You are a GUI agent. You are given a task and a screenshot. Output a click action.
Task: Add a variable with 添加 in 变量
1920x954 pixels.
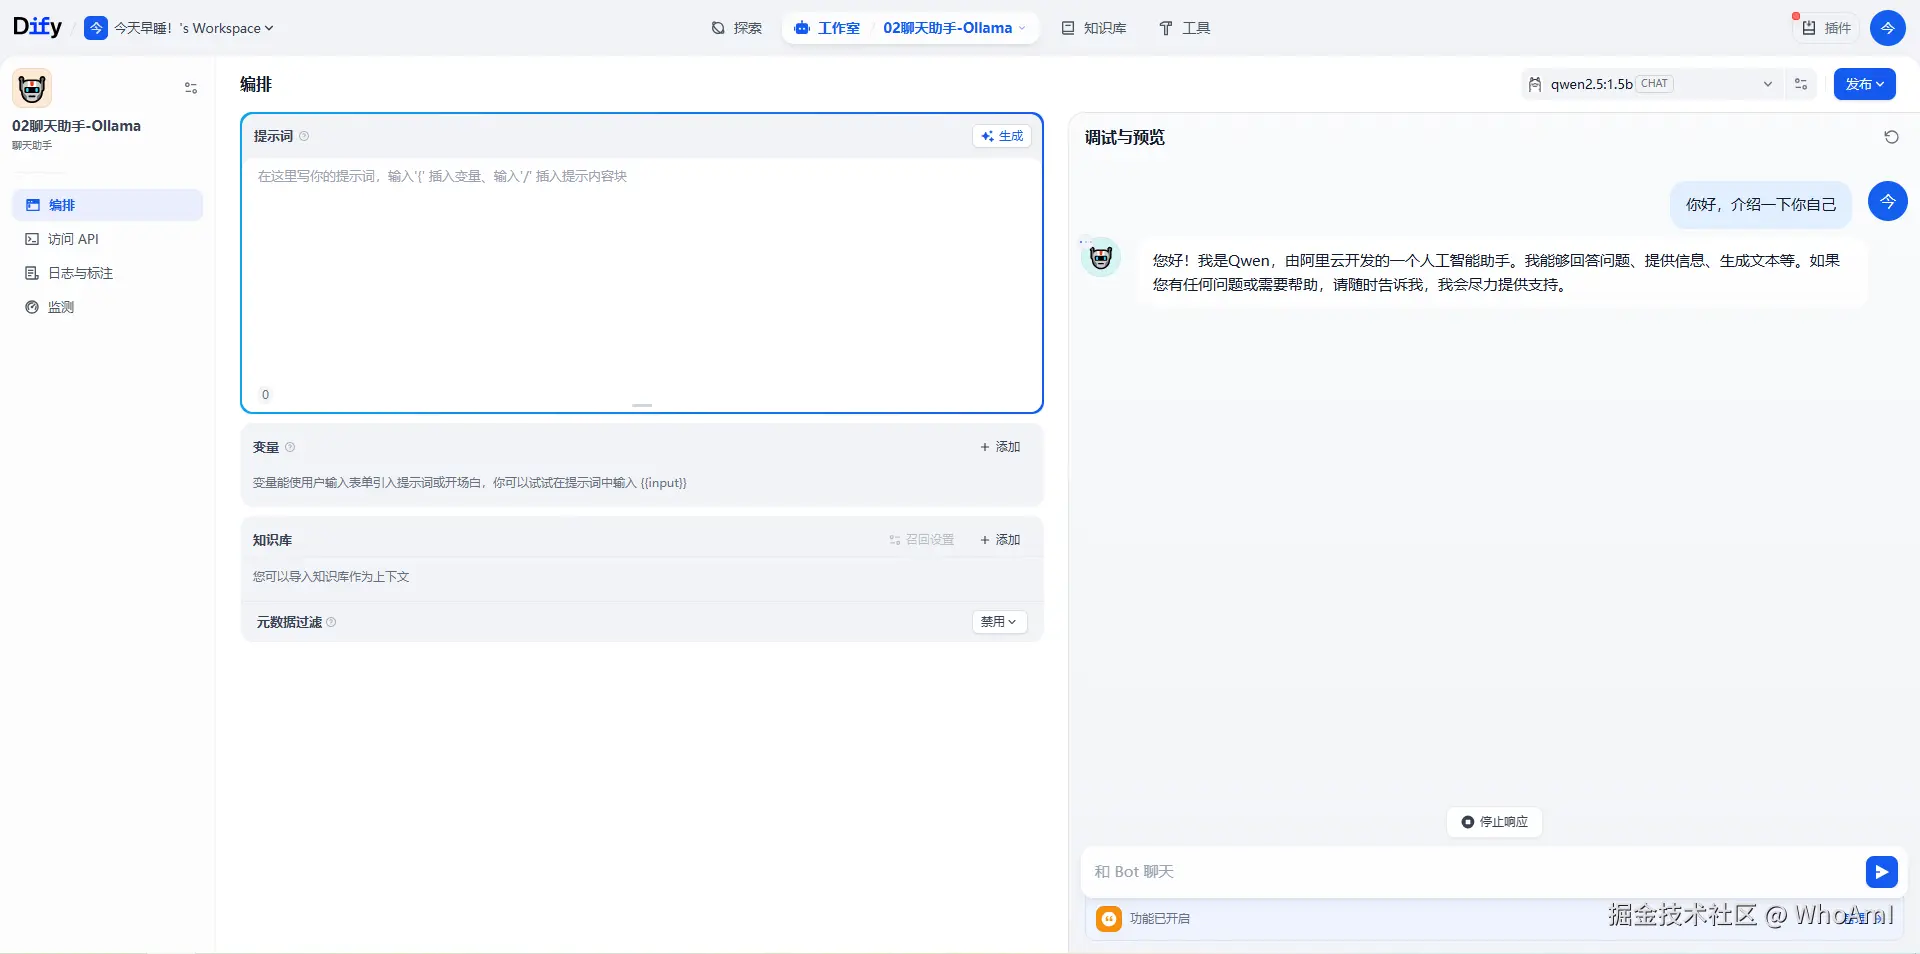click(x=1000, y=447)
